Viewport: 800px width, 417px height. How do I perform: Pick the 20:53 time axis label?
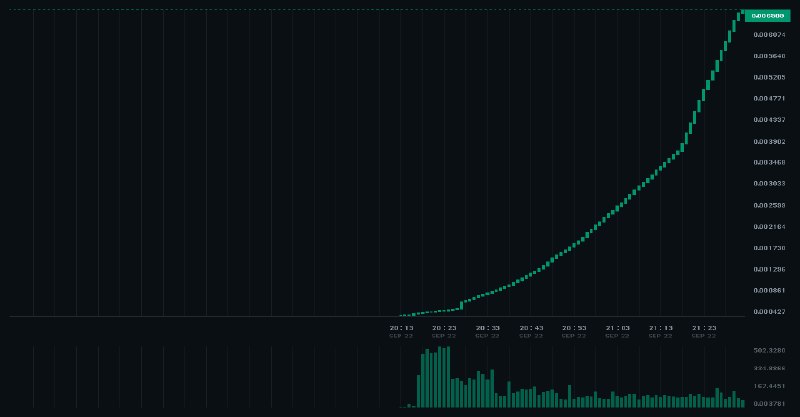coord(574,328)
